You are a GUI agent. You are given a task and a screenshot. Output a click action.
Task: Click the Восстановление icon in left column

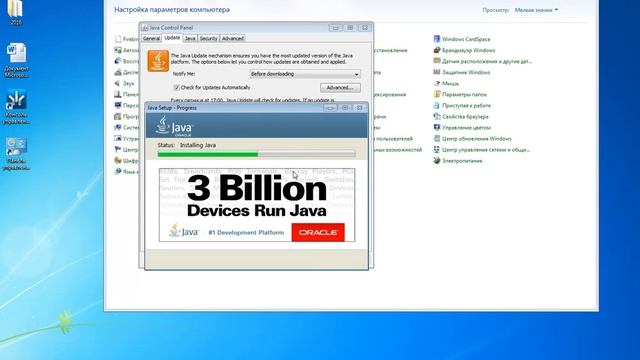[118, 61]
